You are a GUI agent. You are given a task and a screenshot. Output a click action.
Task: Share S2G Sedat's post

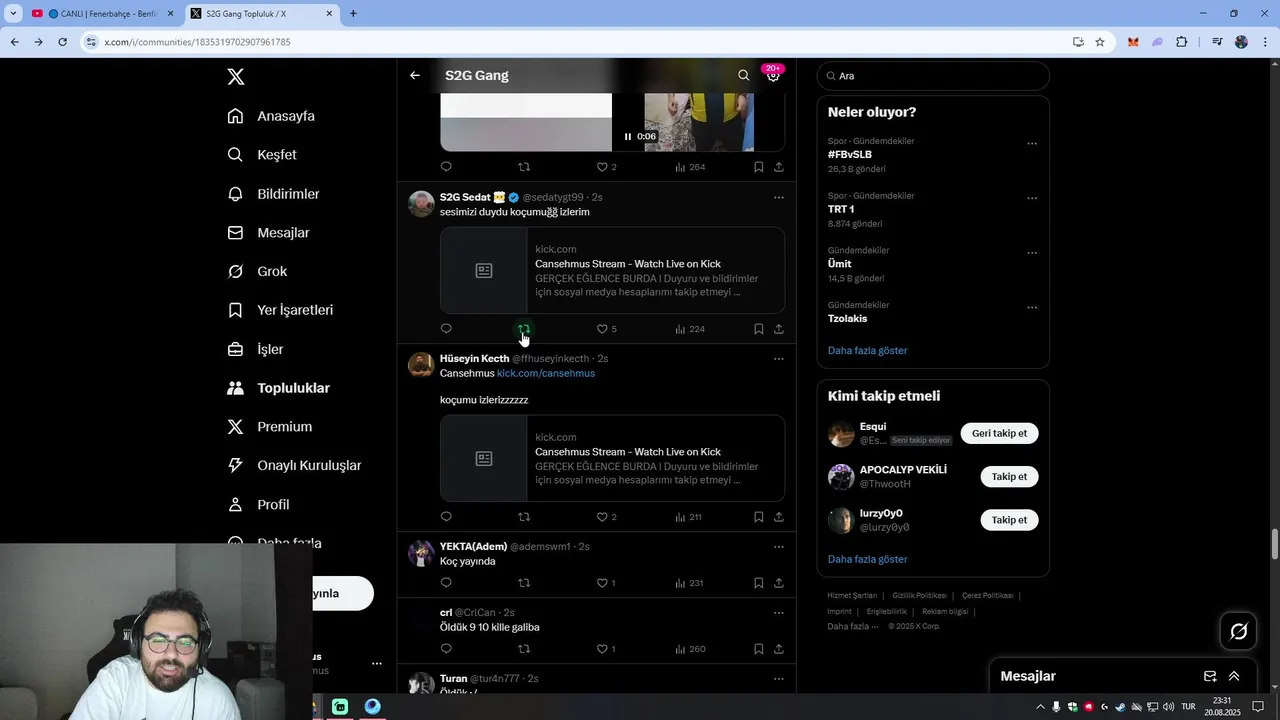click(x=778, y=329)
